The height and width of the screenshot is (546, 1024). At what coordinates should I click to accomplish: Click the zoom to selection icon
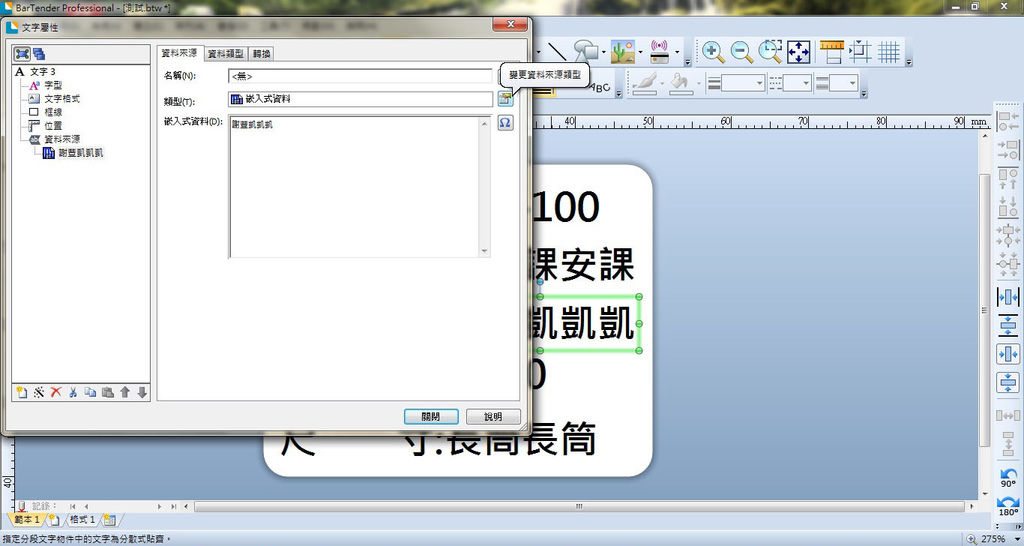[x=770, y=52]
